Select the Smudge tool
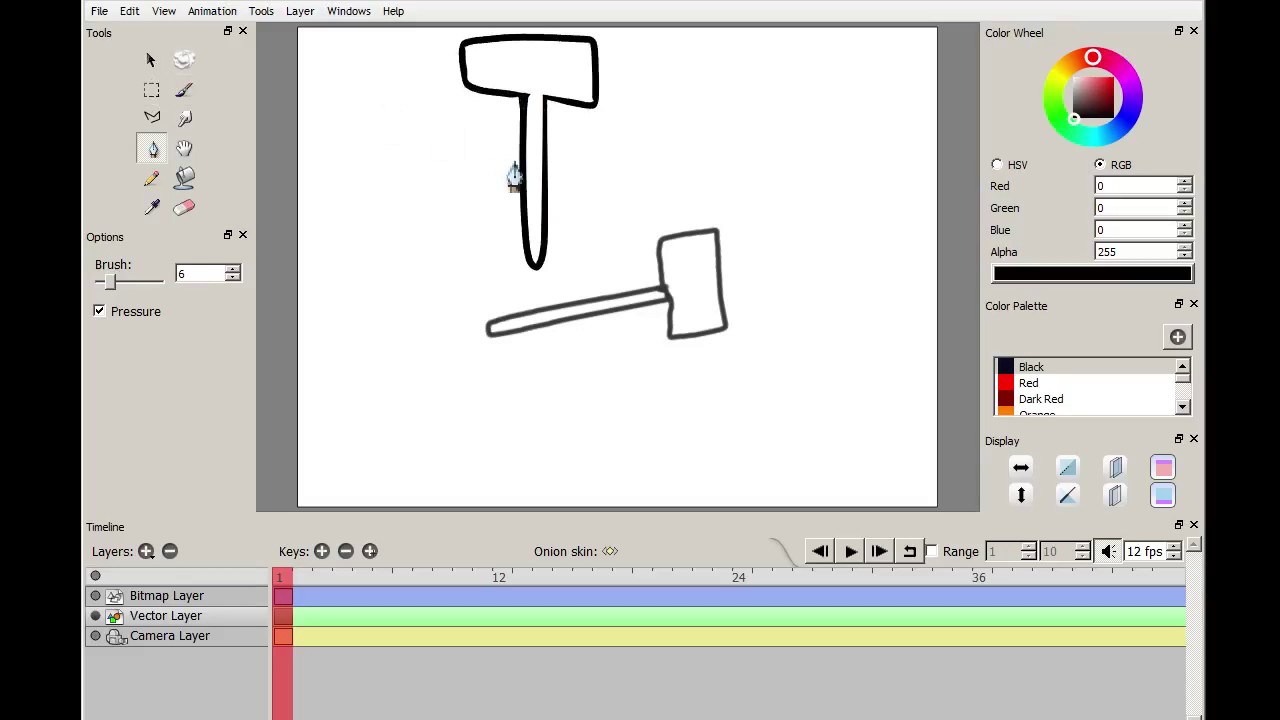1280x720 pixels. click(184, 119)
